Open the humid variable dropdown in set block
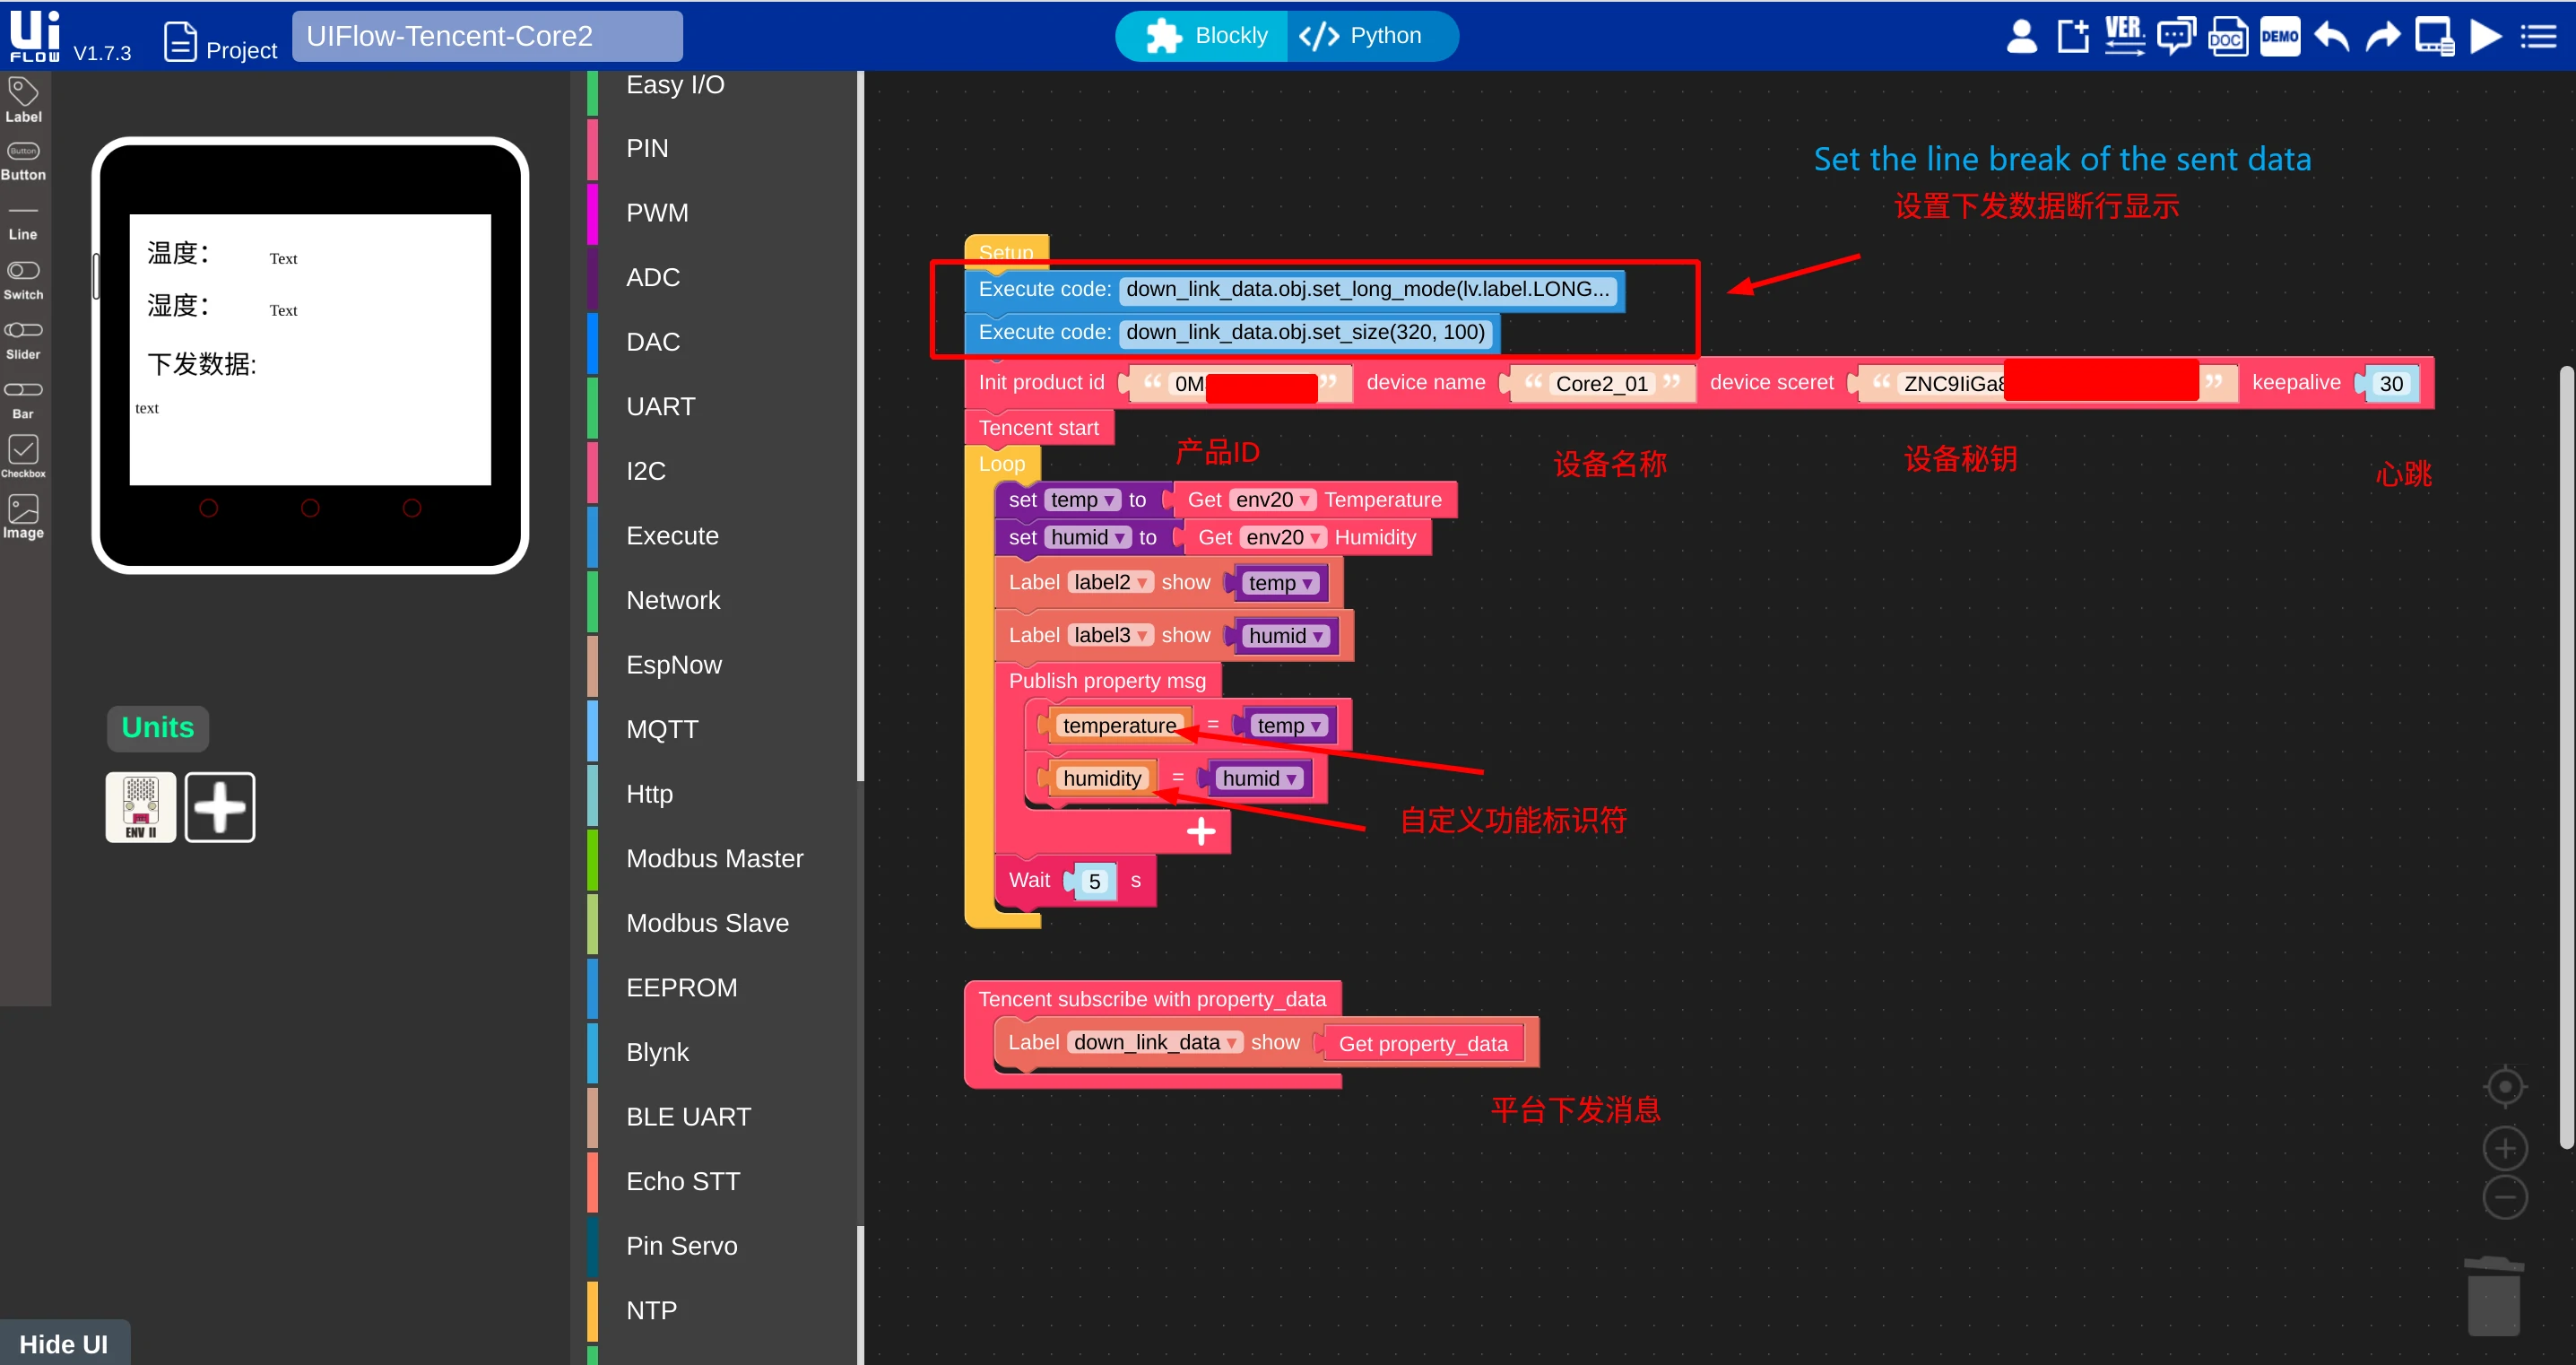Viewport: 2576px width, 1365px height. (x=1088, y=538)
